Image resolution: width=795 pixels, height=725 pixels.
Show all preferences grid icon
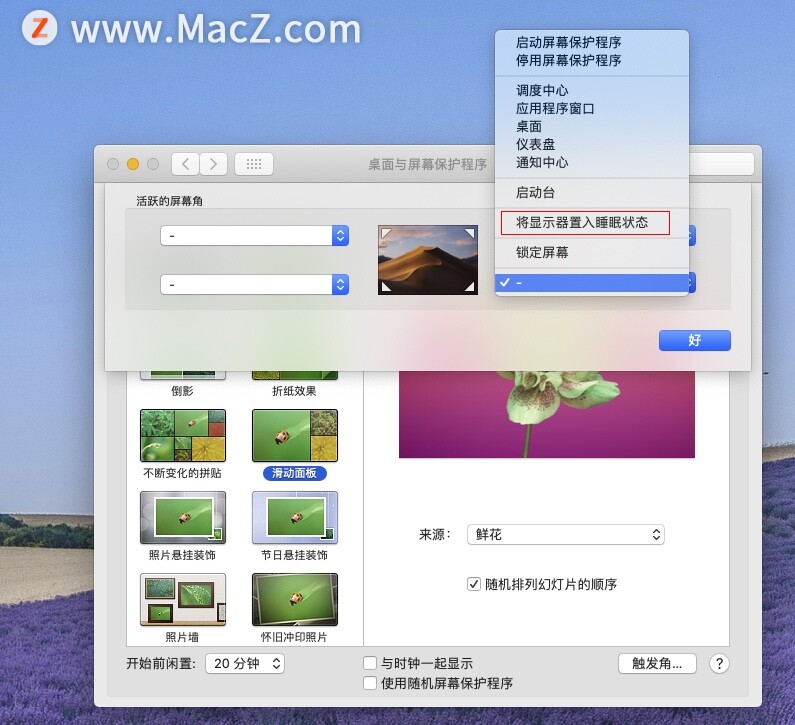[254, 164]
